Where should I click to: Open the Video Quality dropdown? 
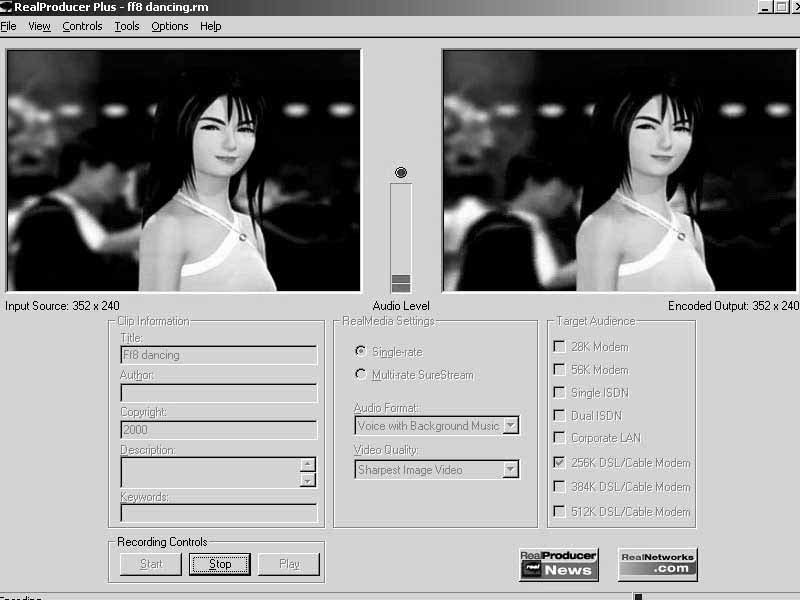pos(510,470)
